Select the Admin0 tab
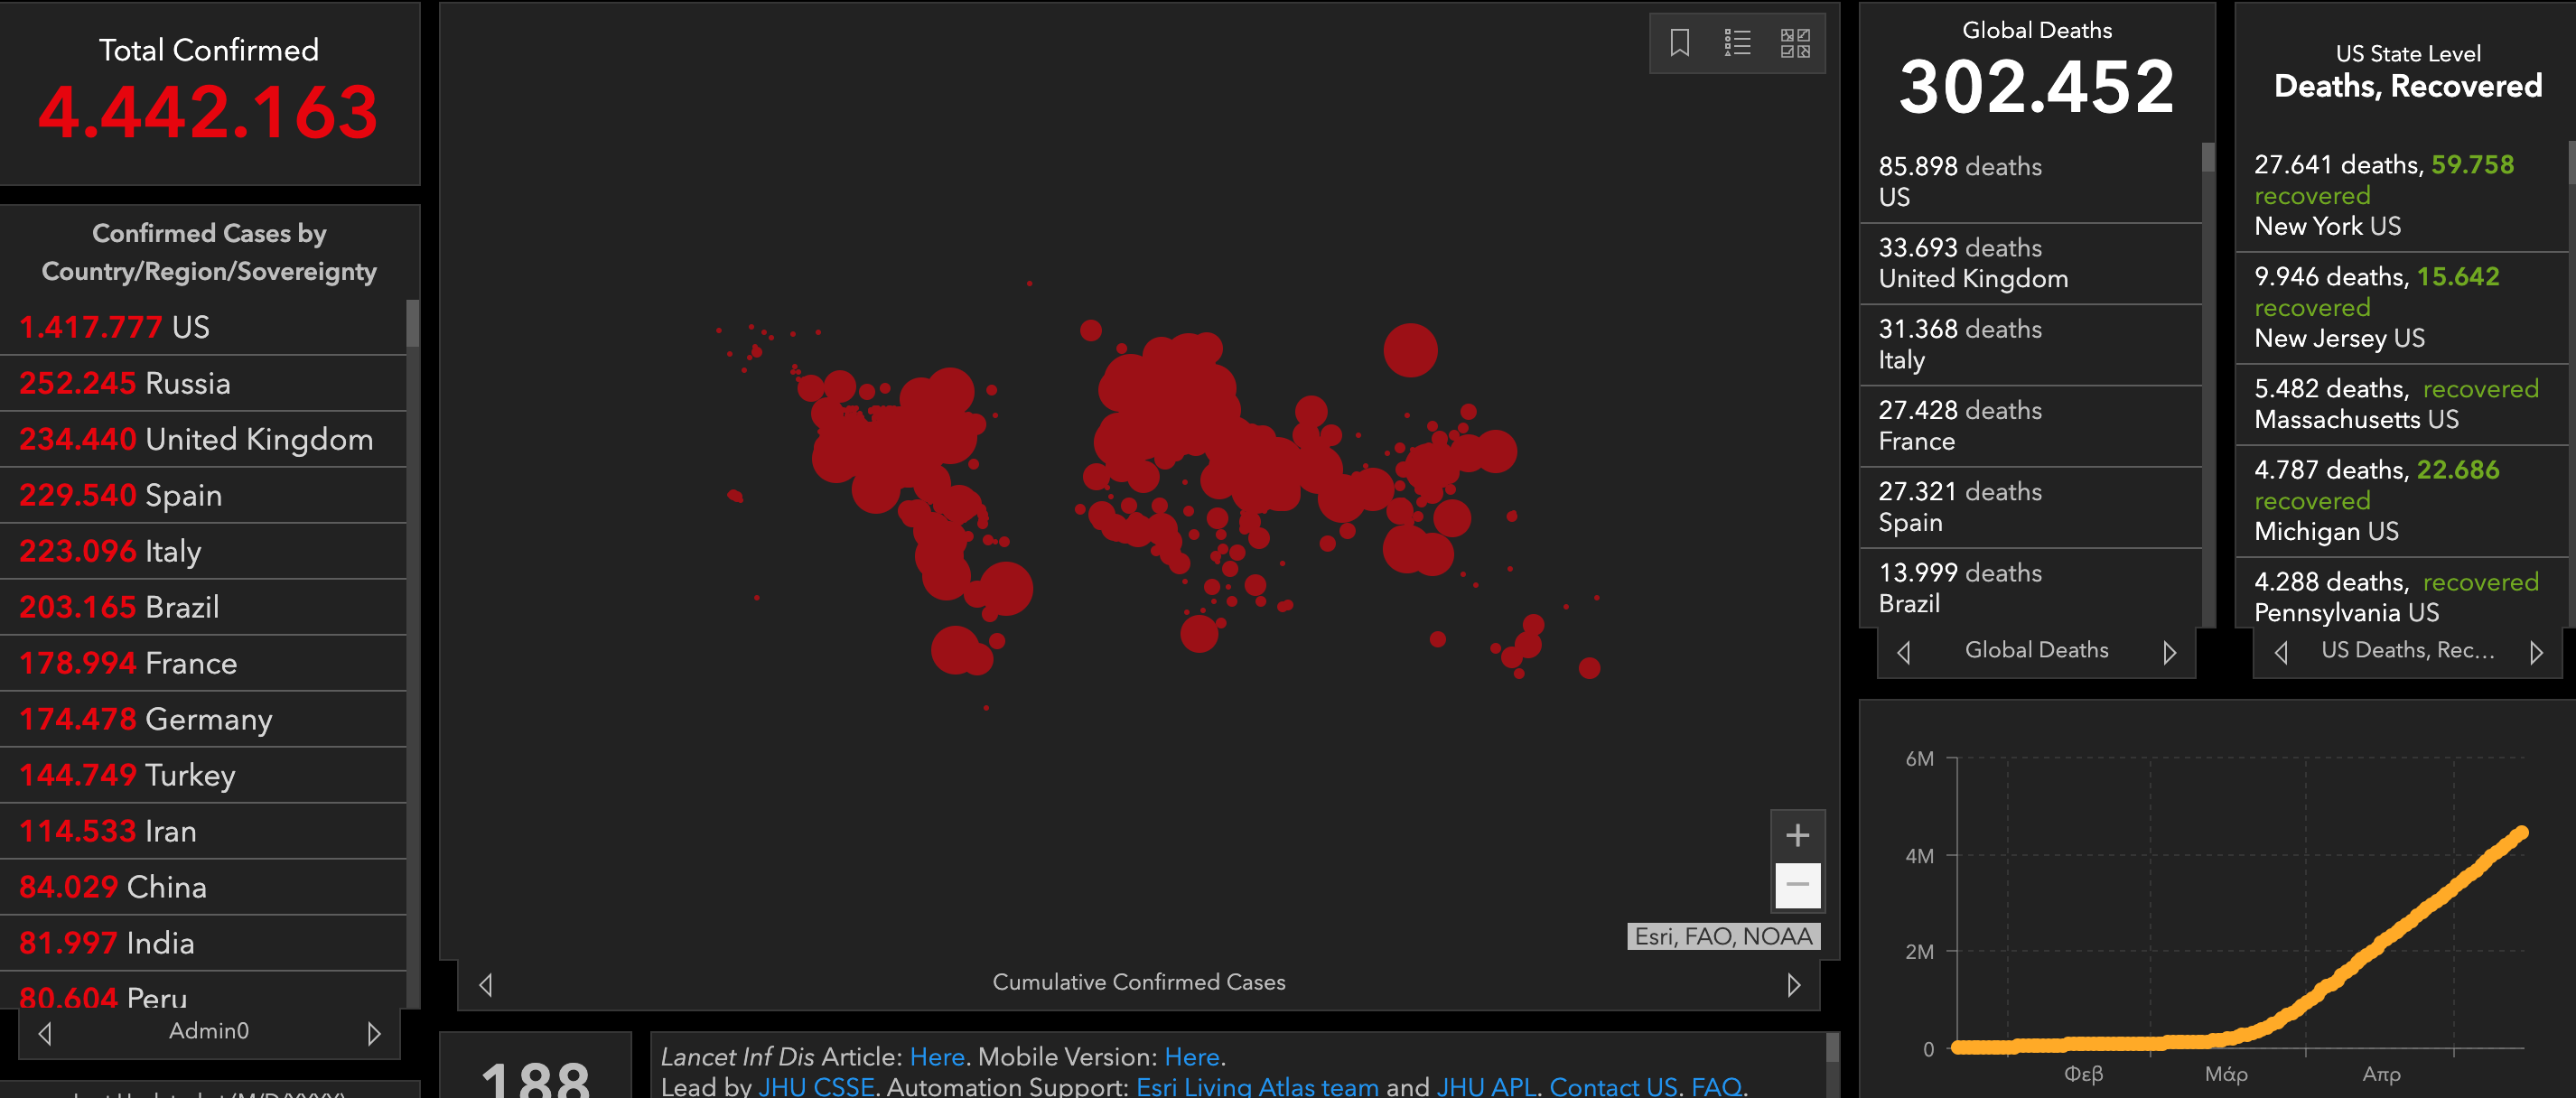The image size is (2576, 1098). click(x=208, y=1031)
